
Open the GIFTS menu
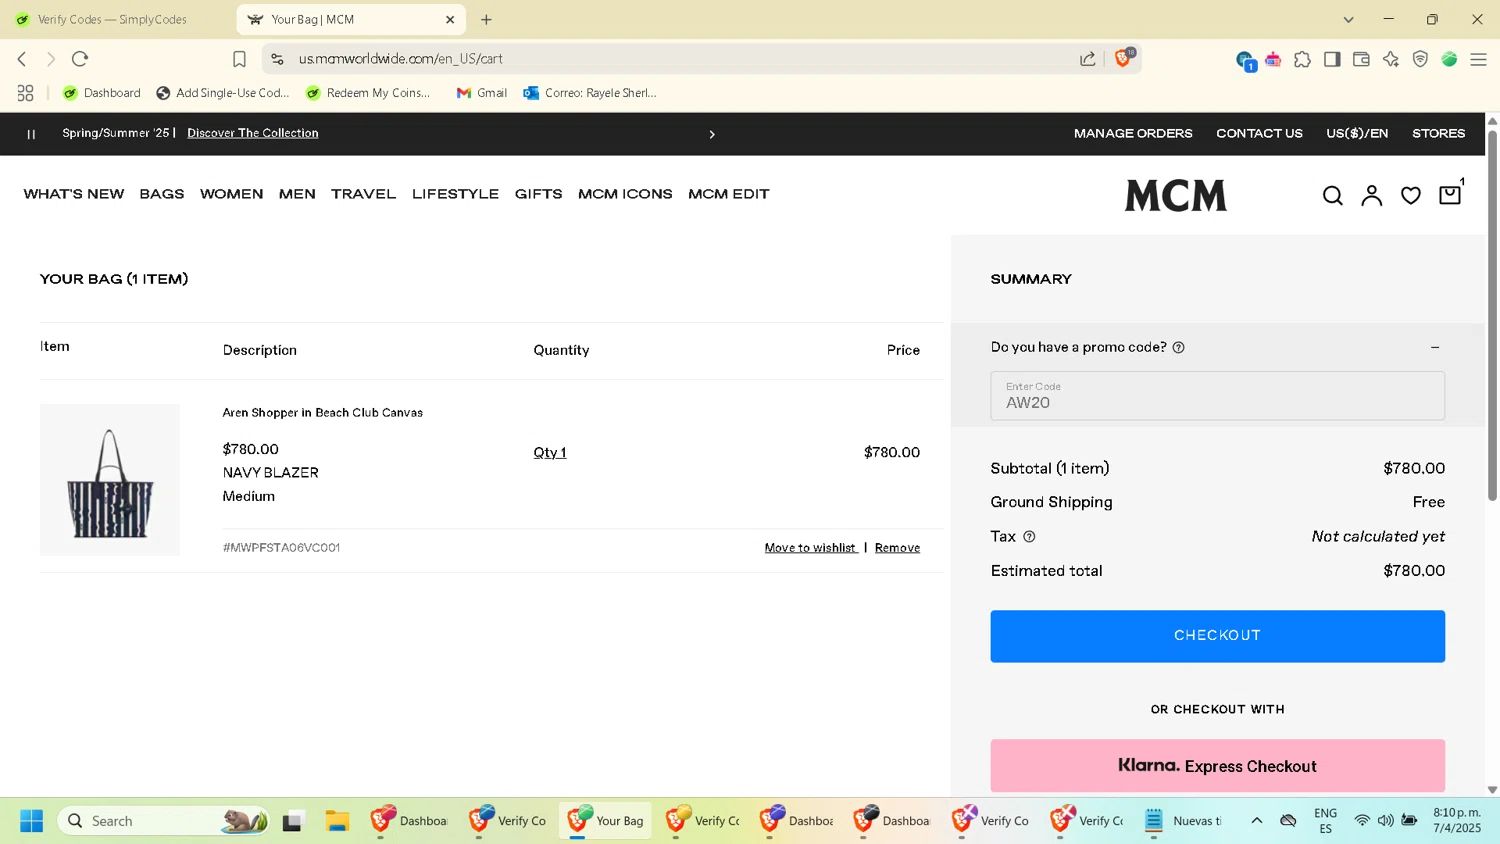pos(538,194)
